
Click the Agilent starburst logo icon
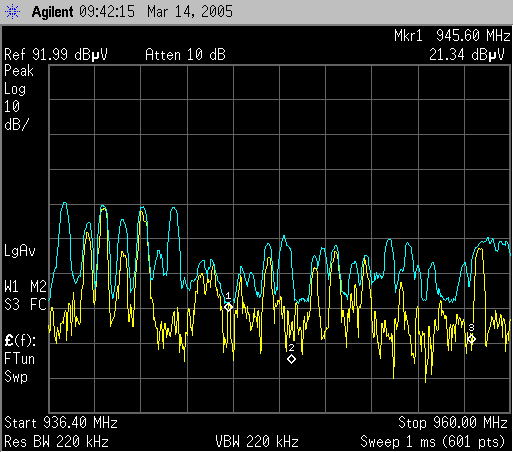click(12, 12)
